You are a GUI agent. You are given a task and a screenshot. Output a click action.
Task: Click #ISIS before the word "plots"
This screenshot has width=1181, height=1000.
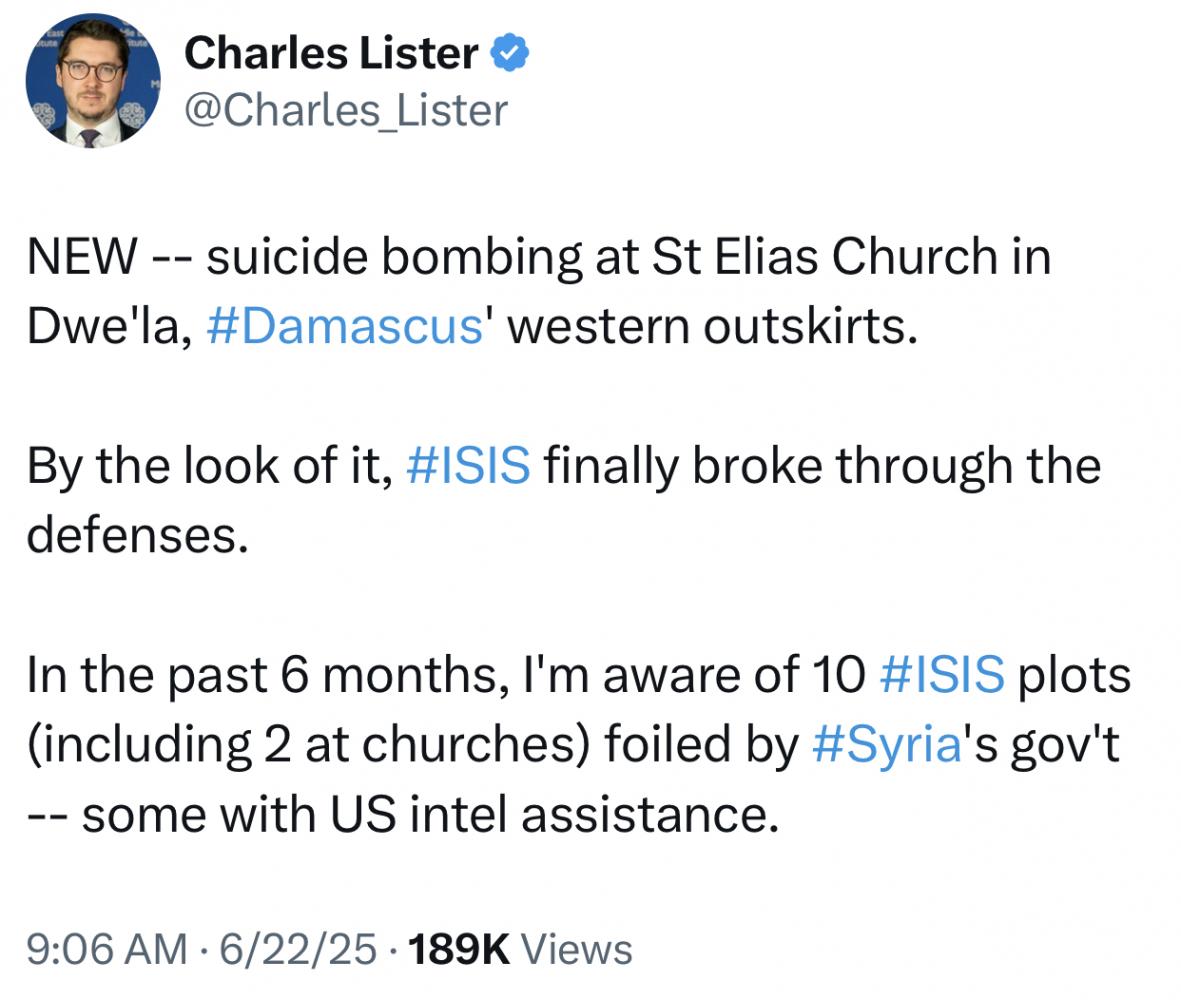click(941, 674)
